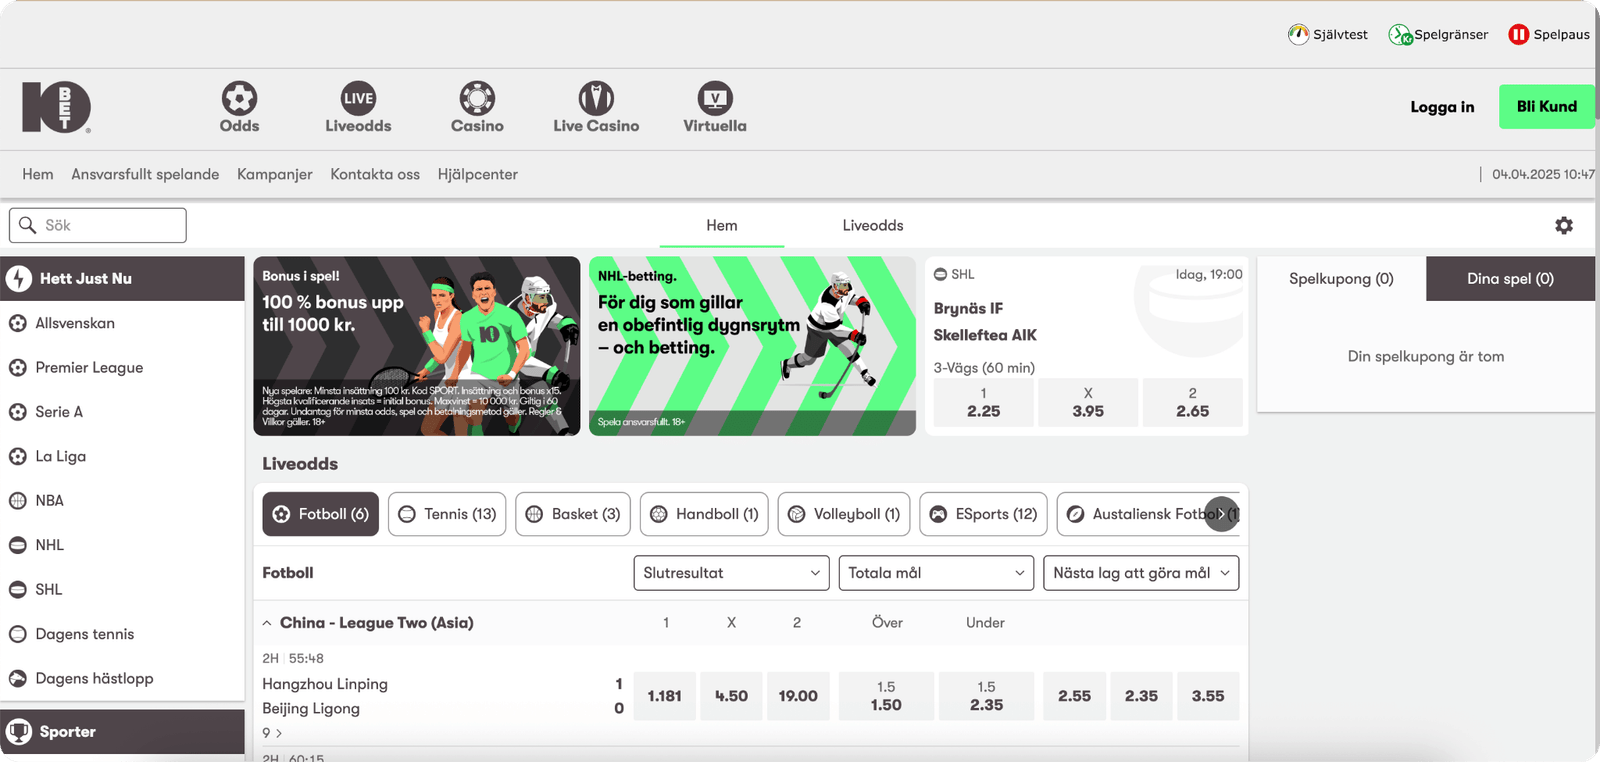Open Live Casino via dealer icon
1600x762 pixels.
[x=596, y=98]
